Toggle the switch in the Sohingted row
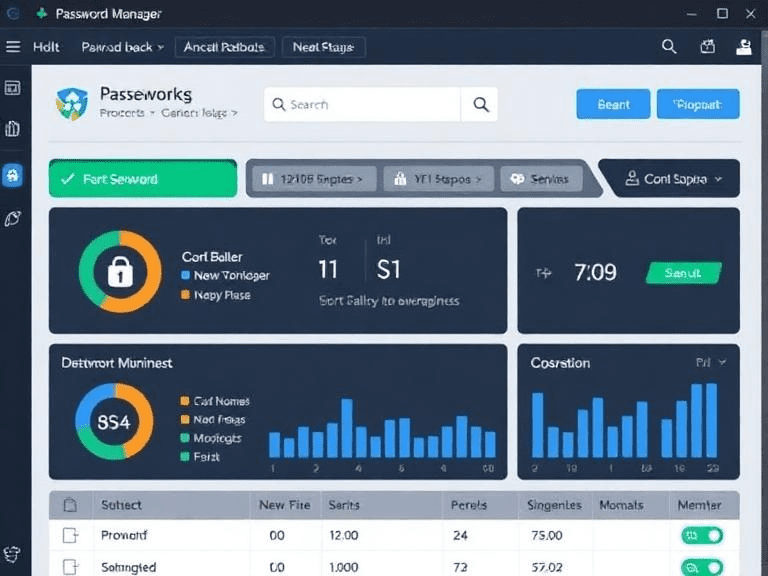Viewport: 768px width, 576px height. (x=702, y=567)
